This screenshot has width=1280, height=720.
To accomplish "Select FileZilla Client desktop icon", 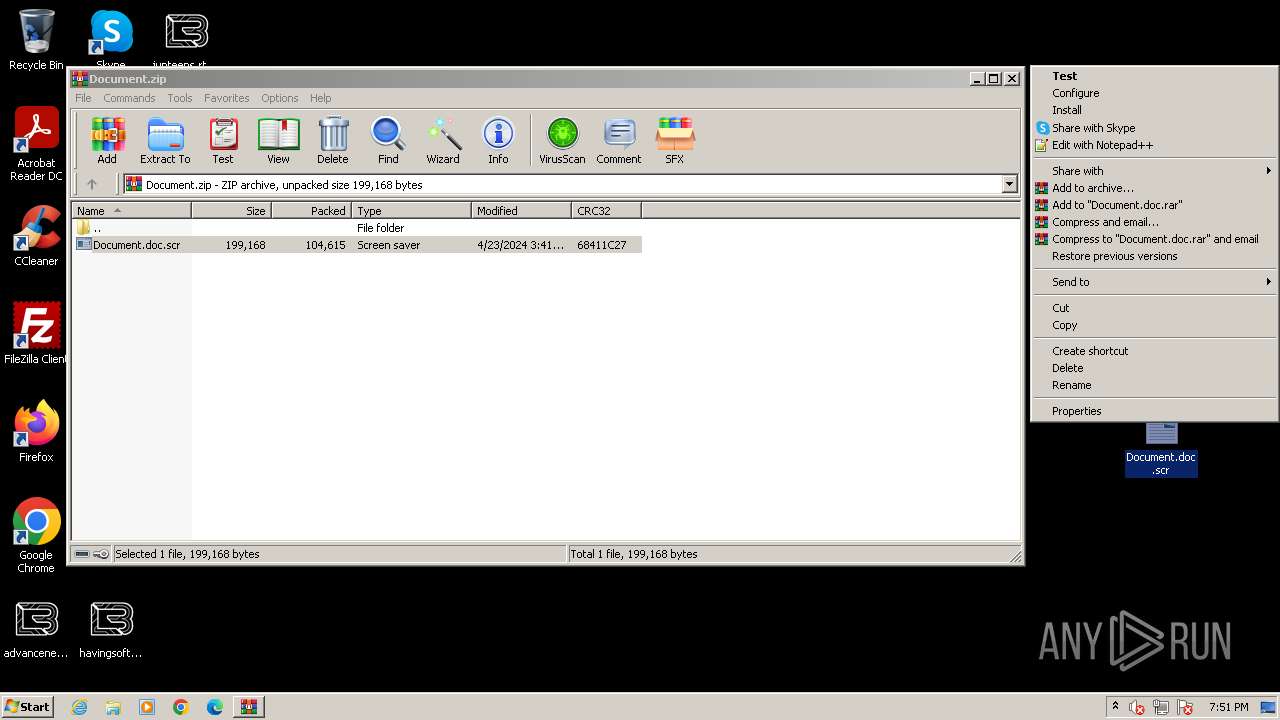I will pos(36,334).
